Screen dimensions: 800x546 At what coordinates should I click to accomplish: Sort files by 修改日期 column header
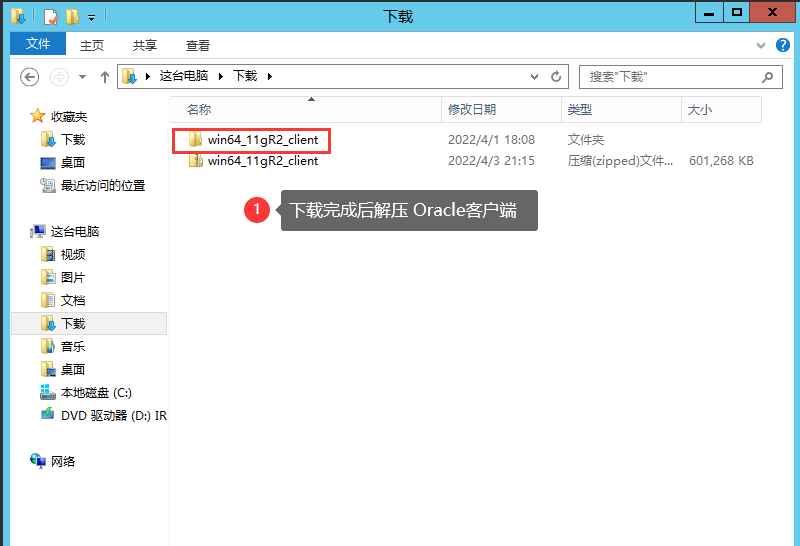501,109
